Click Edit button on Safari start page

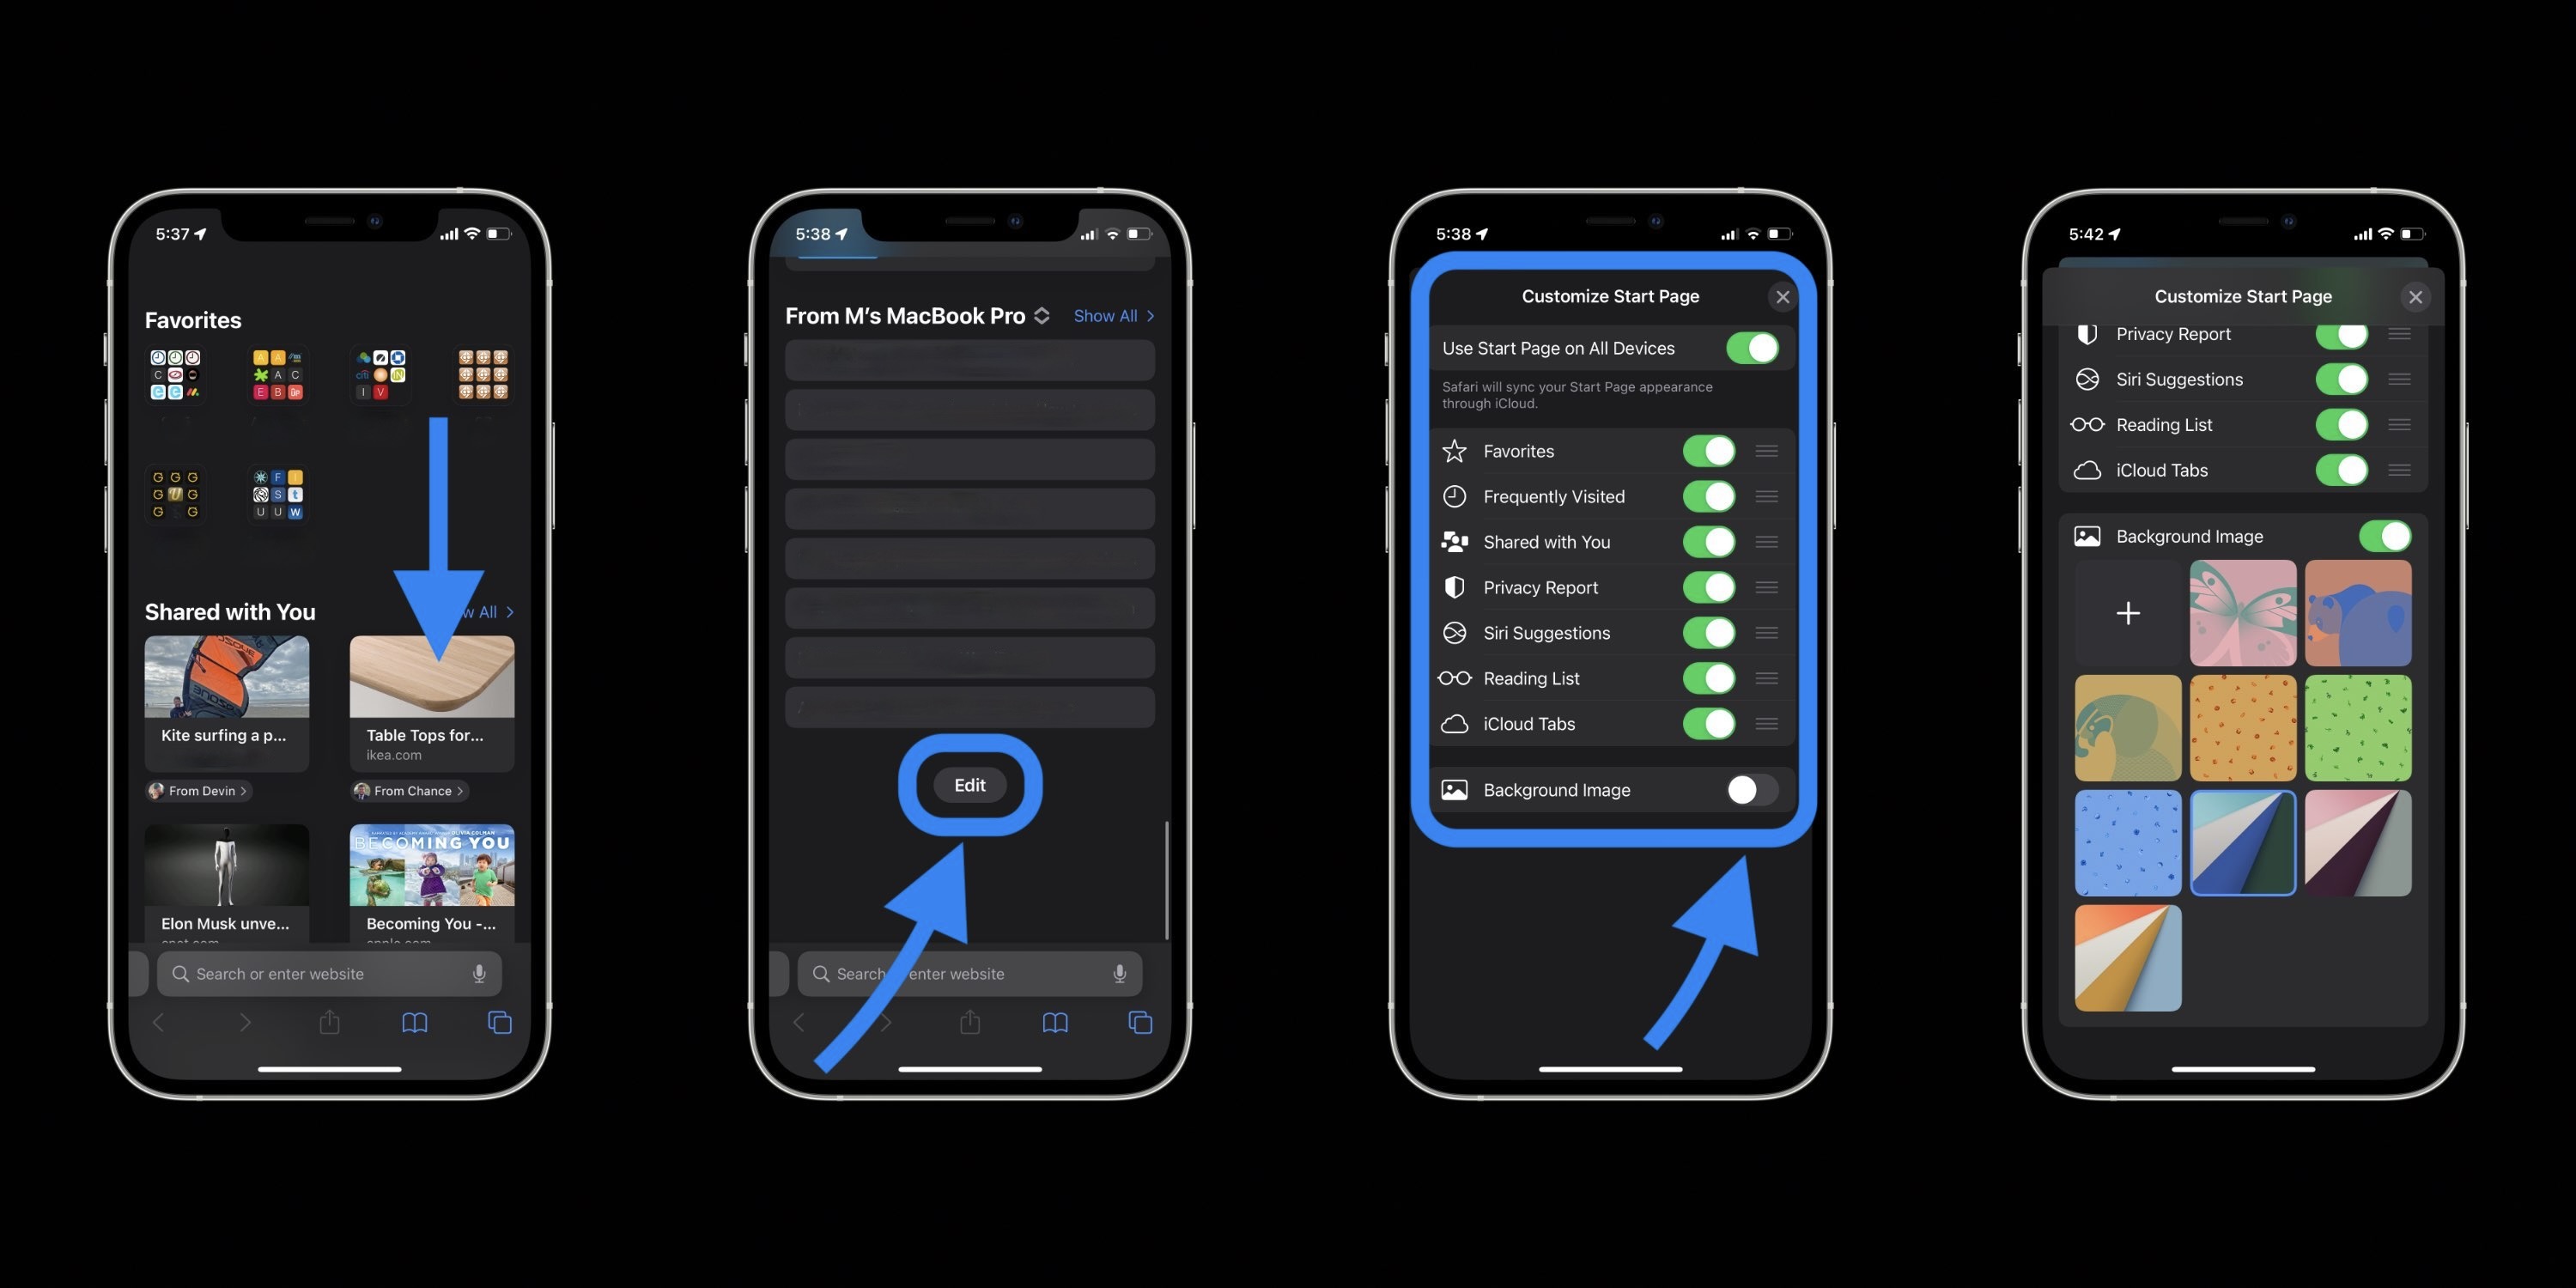coord(969,784)
